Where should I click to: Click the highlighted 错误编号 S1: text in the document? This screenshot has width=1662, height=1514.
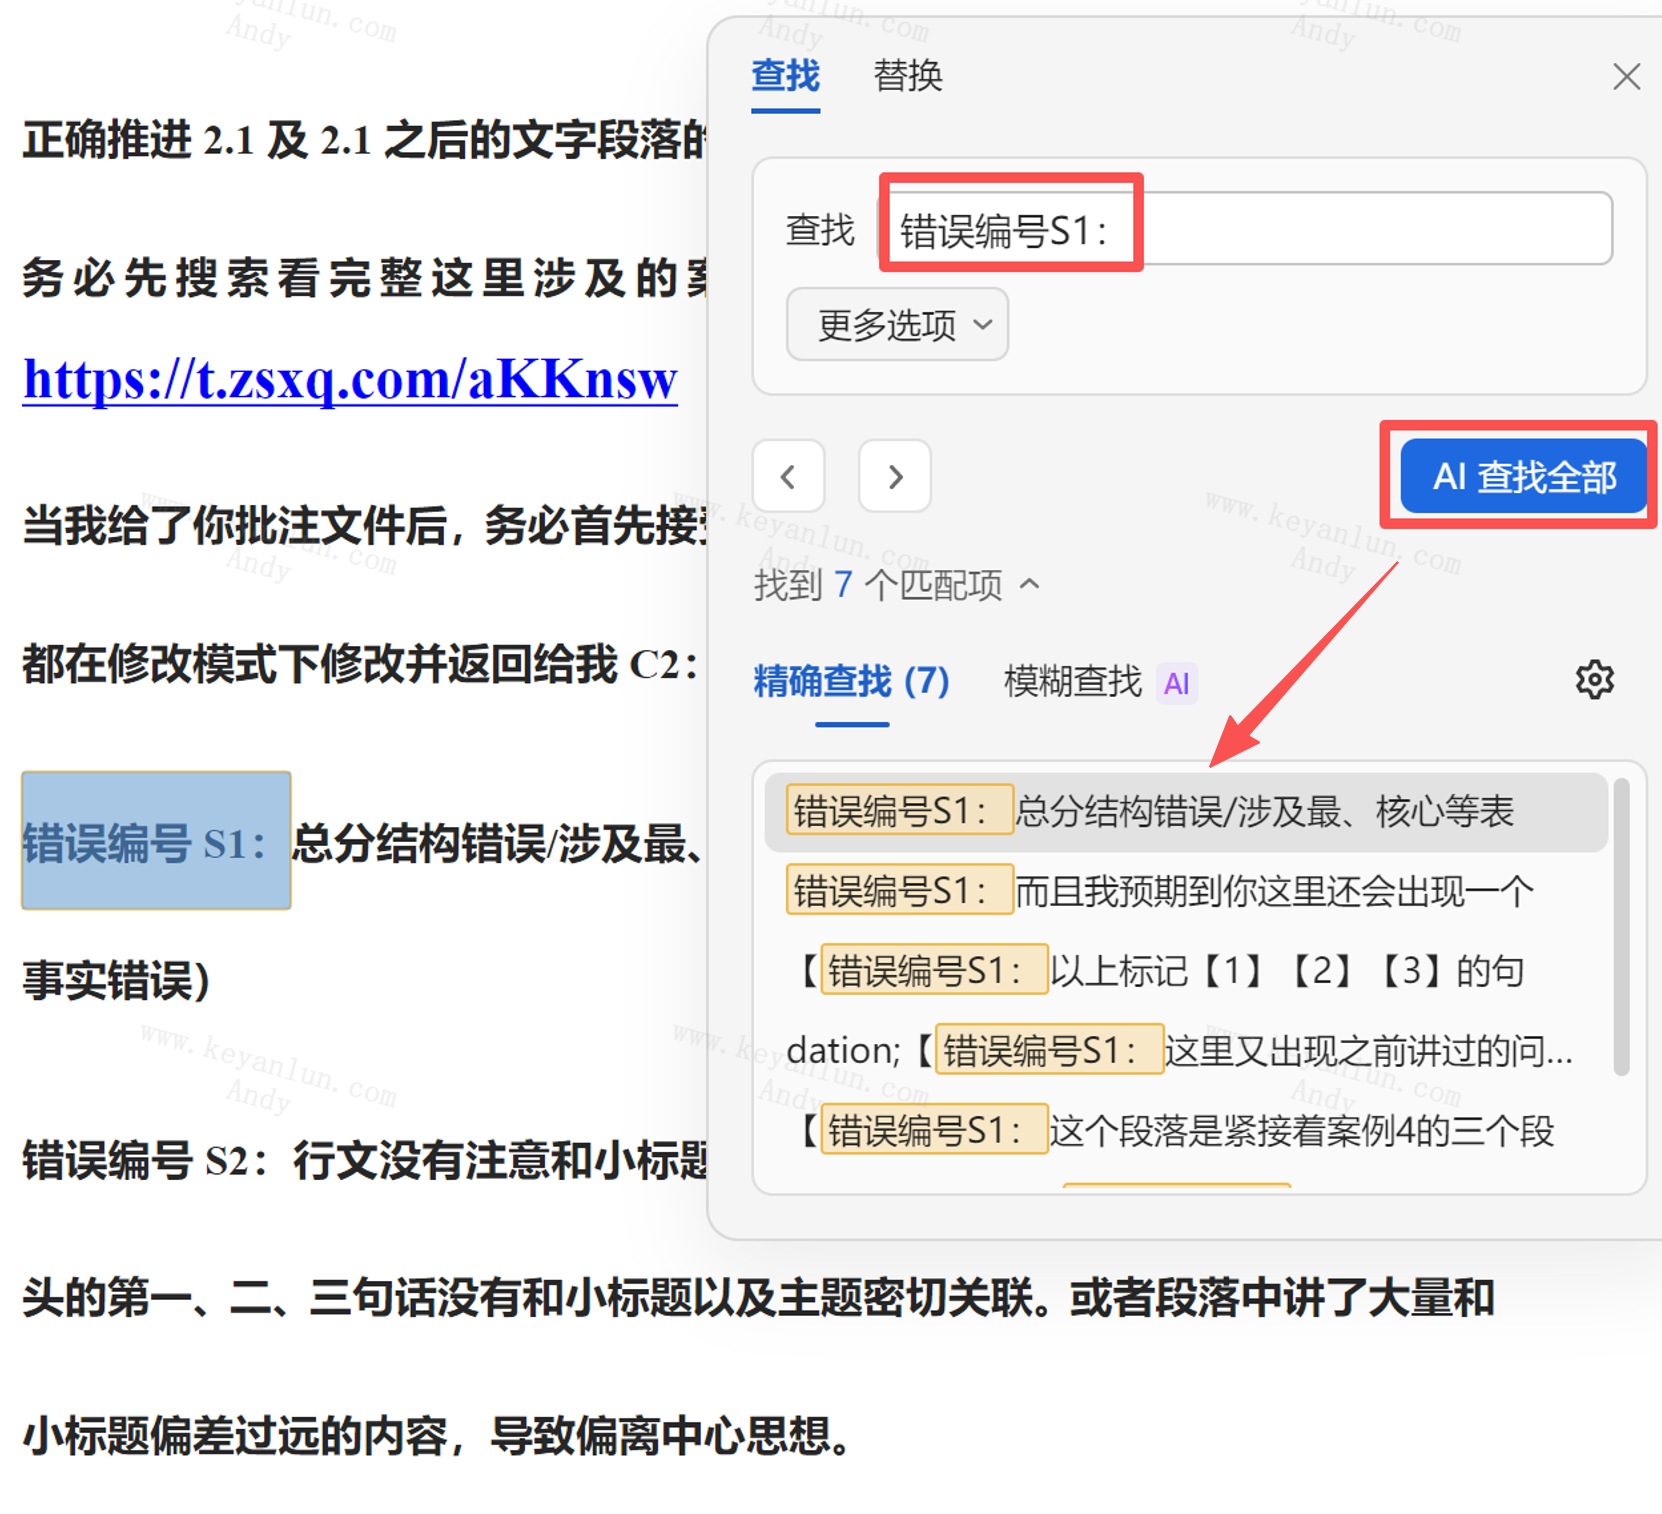[156, 842]
